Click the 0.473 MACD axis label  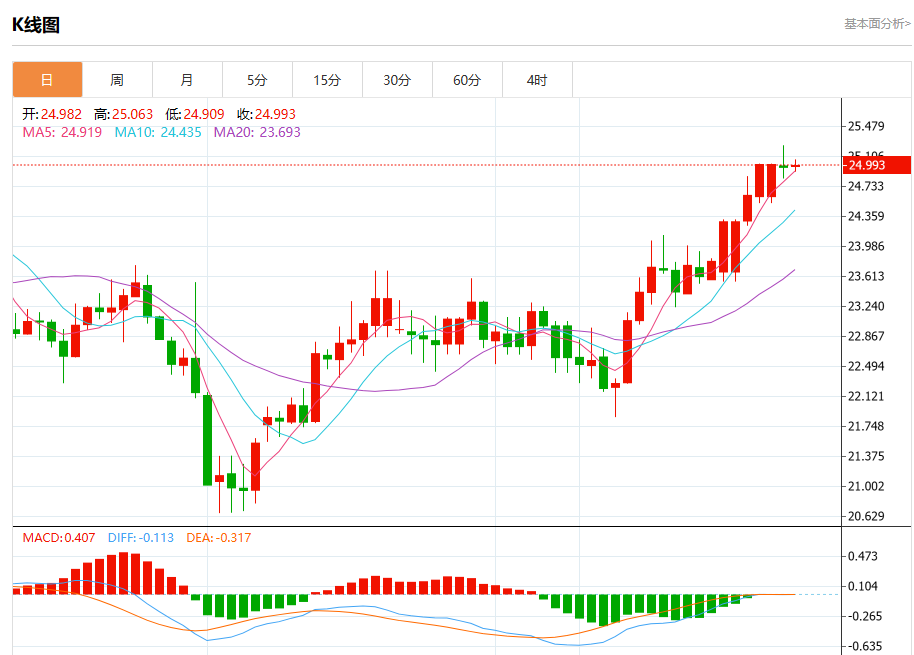(x=863, y=557)
